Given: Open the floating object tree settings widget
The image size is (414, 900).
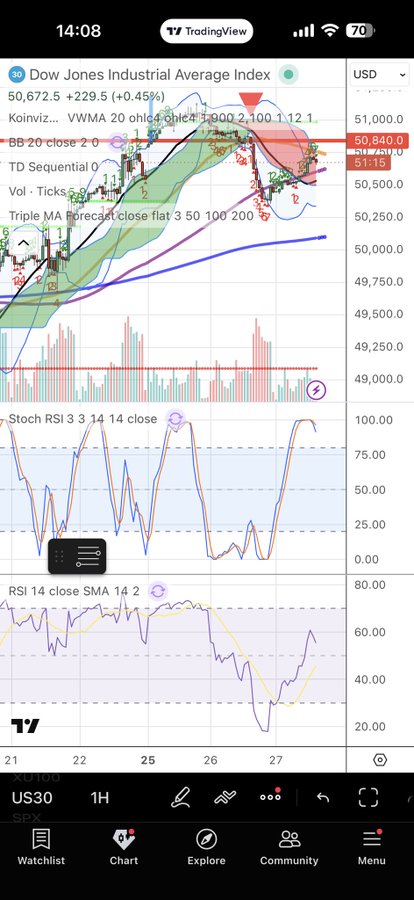Looking at the screenshot, I should (x=77, y=556).
